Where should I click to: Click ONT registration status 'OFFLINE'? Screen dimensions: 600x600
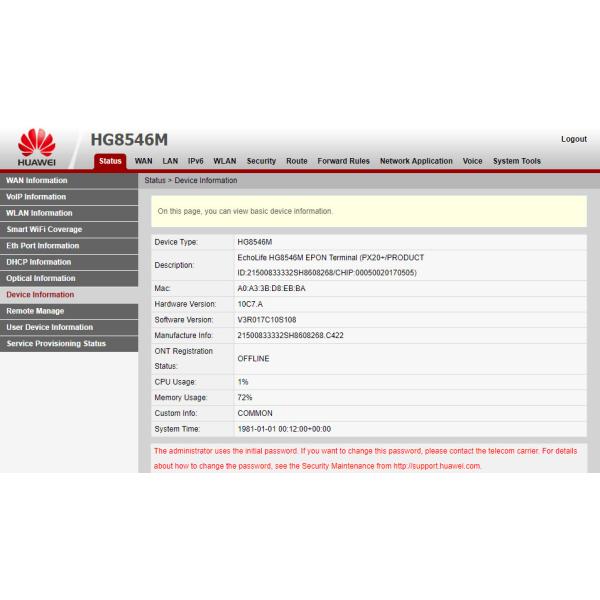(253, 359)
